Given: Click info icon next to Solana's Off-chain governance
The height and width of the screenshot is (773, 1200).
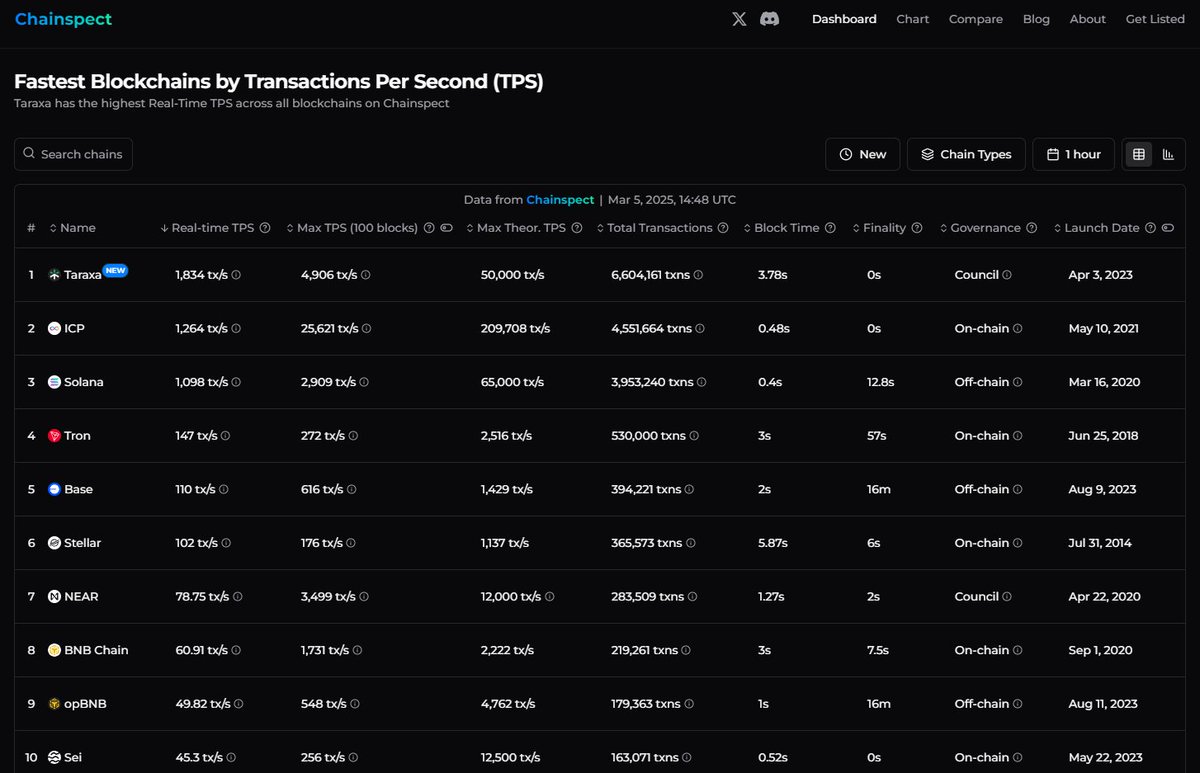Looking at the screenshot, I should pyautogui.click(x=1017, y=382).
